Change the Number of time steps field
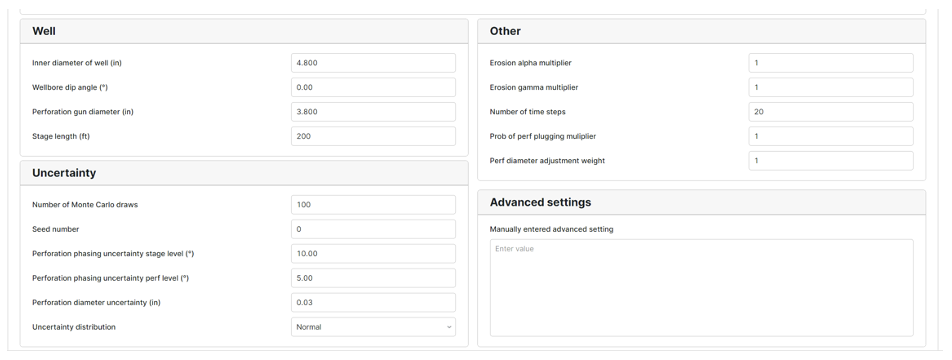The image size is (952, 360). 831,112
